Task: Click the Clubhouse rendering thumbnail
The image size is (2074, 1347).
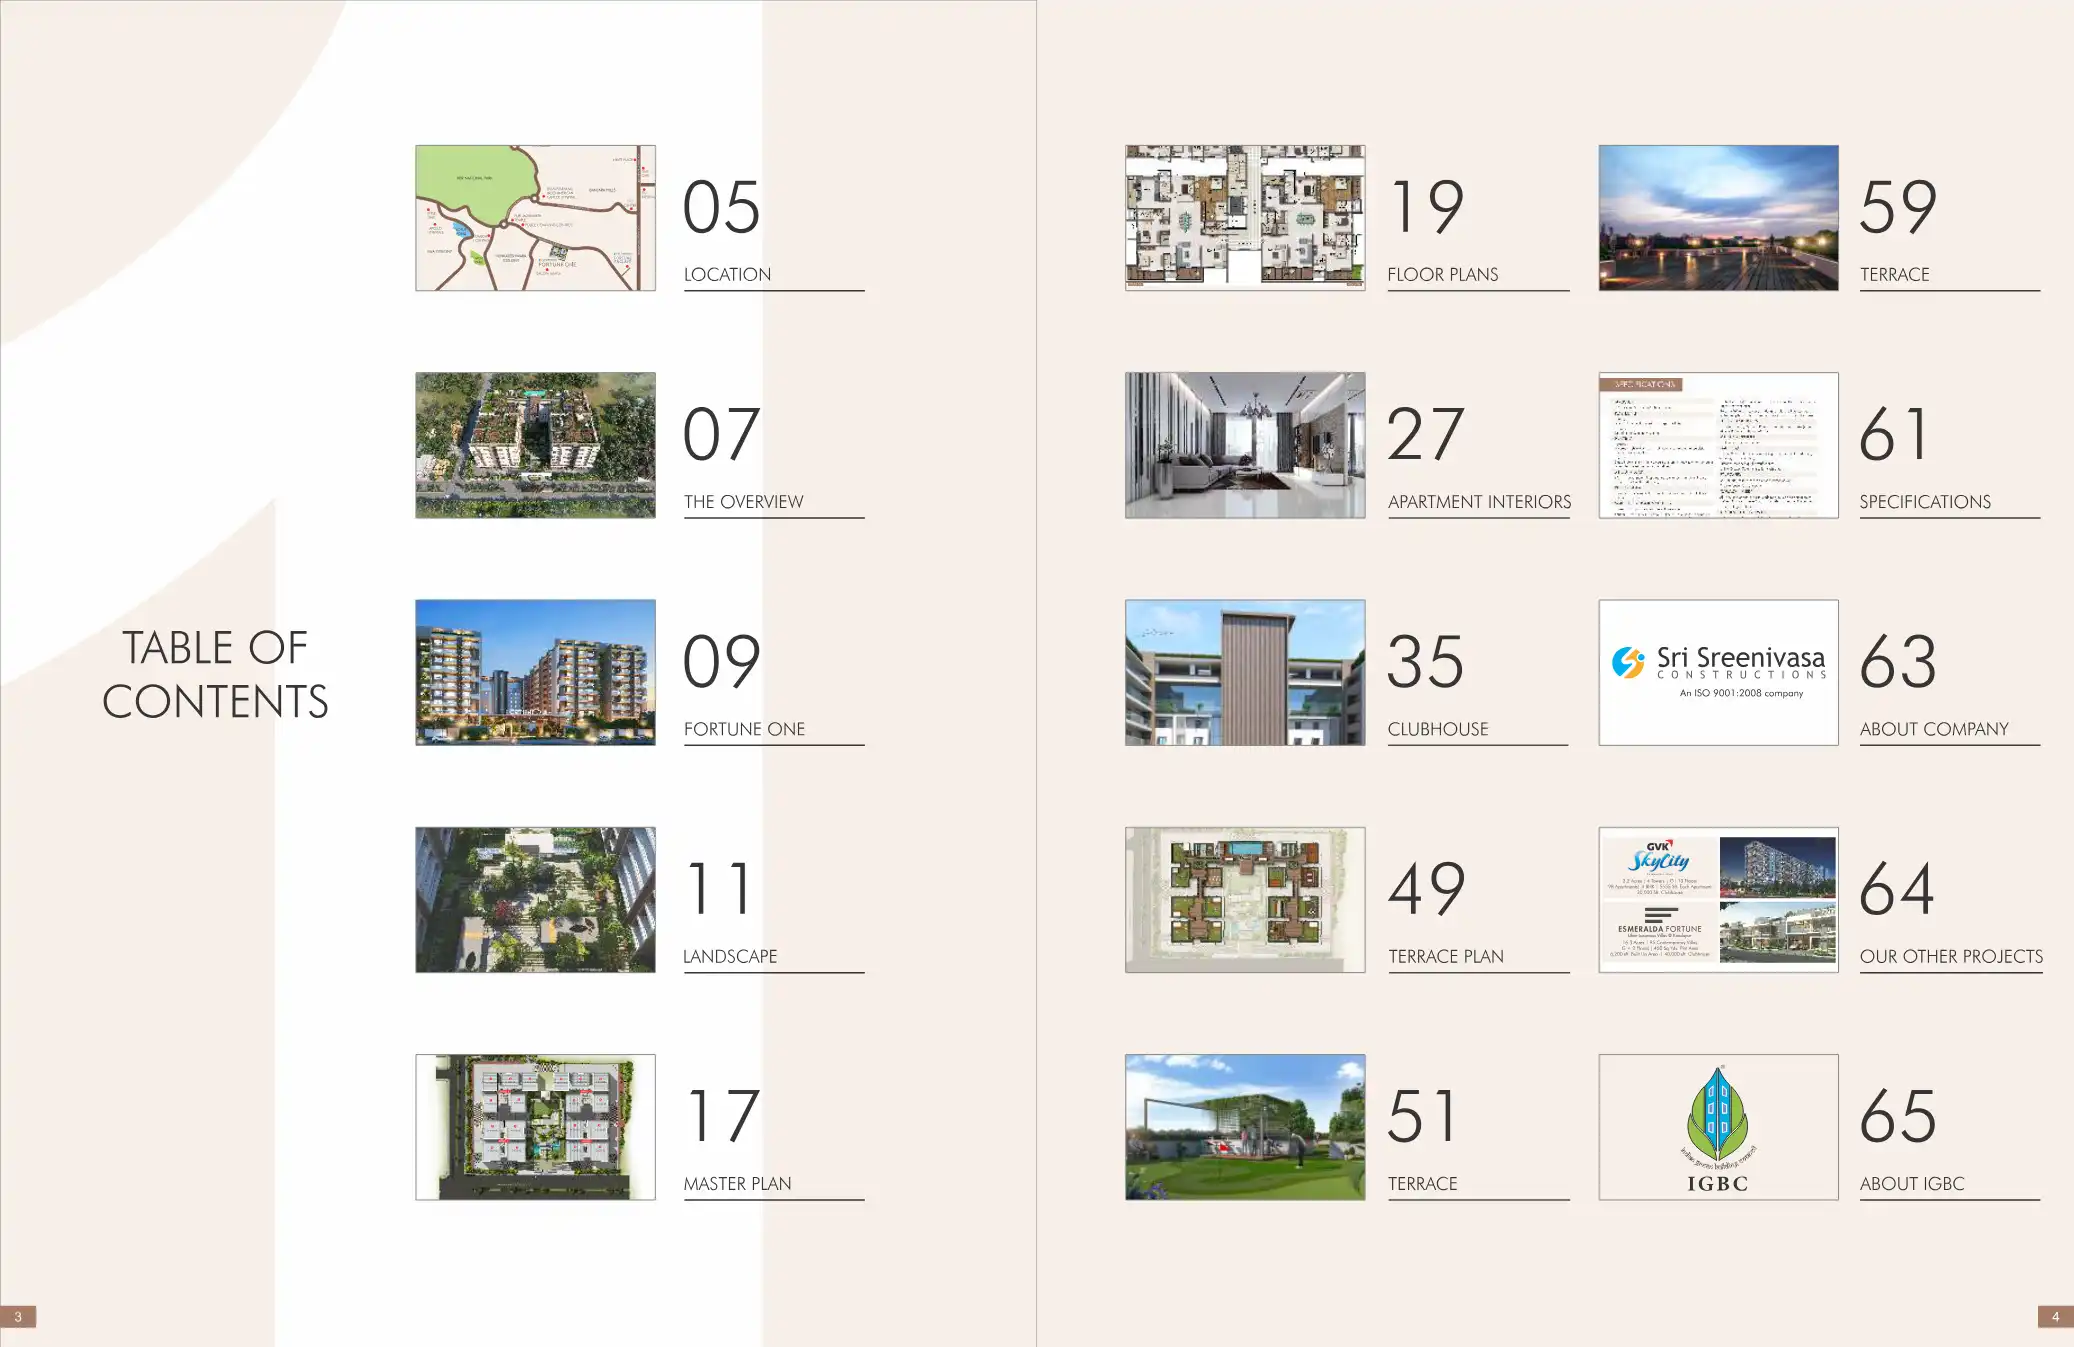Action: (1244, 672)
